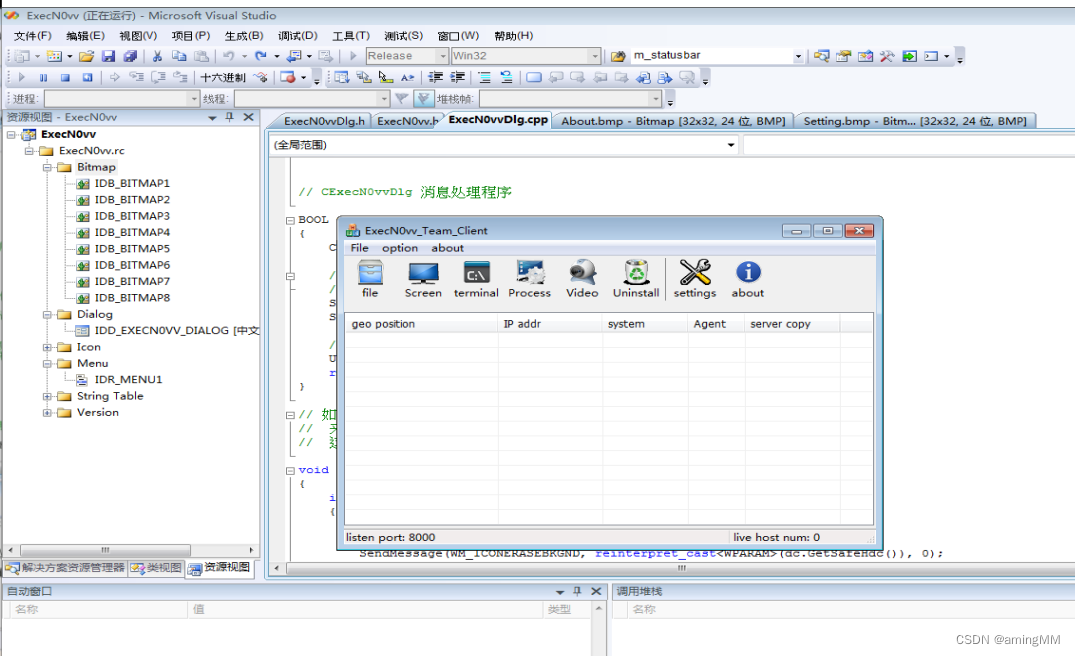Open the 生成(B) build menu
The image size is (1075, 656).
click(x=244, y=36)
